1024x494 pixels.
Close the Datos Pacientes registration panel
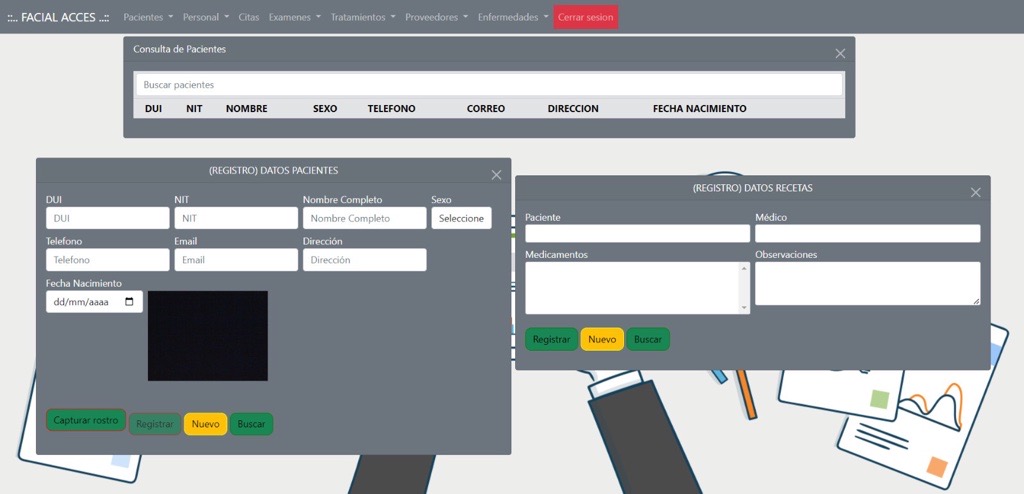(x=496, y=175)
